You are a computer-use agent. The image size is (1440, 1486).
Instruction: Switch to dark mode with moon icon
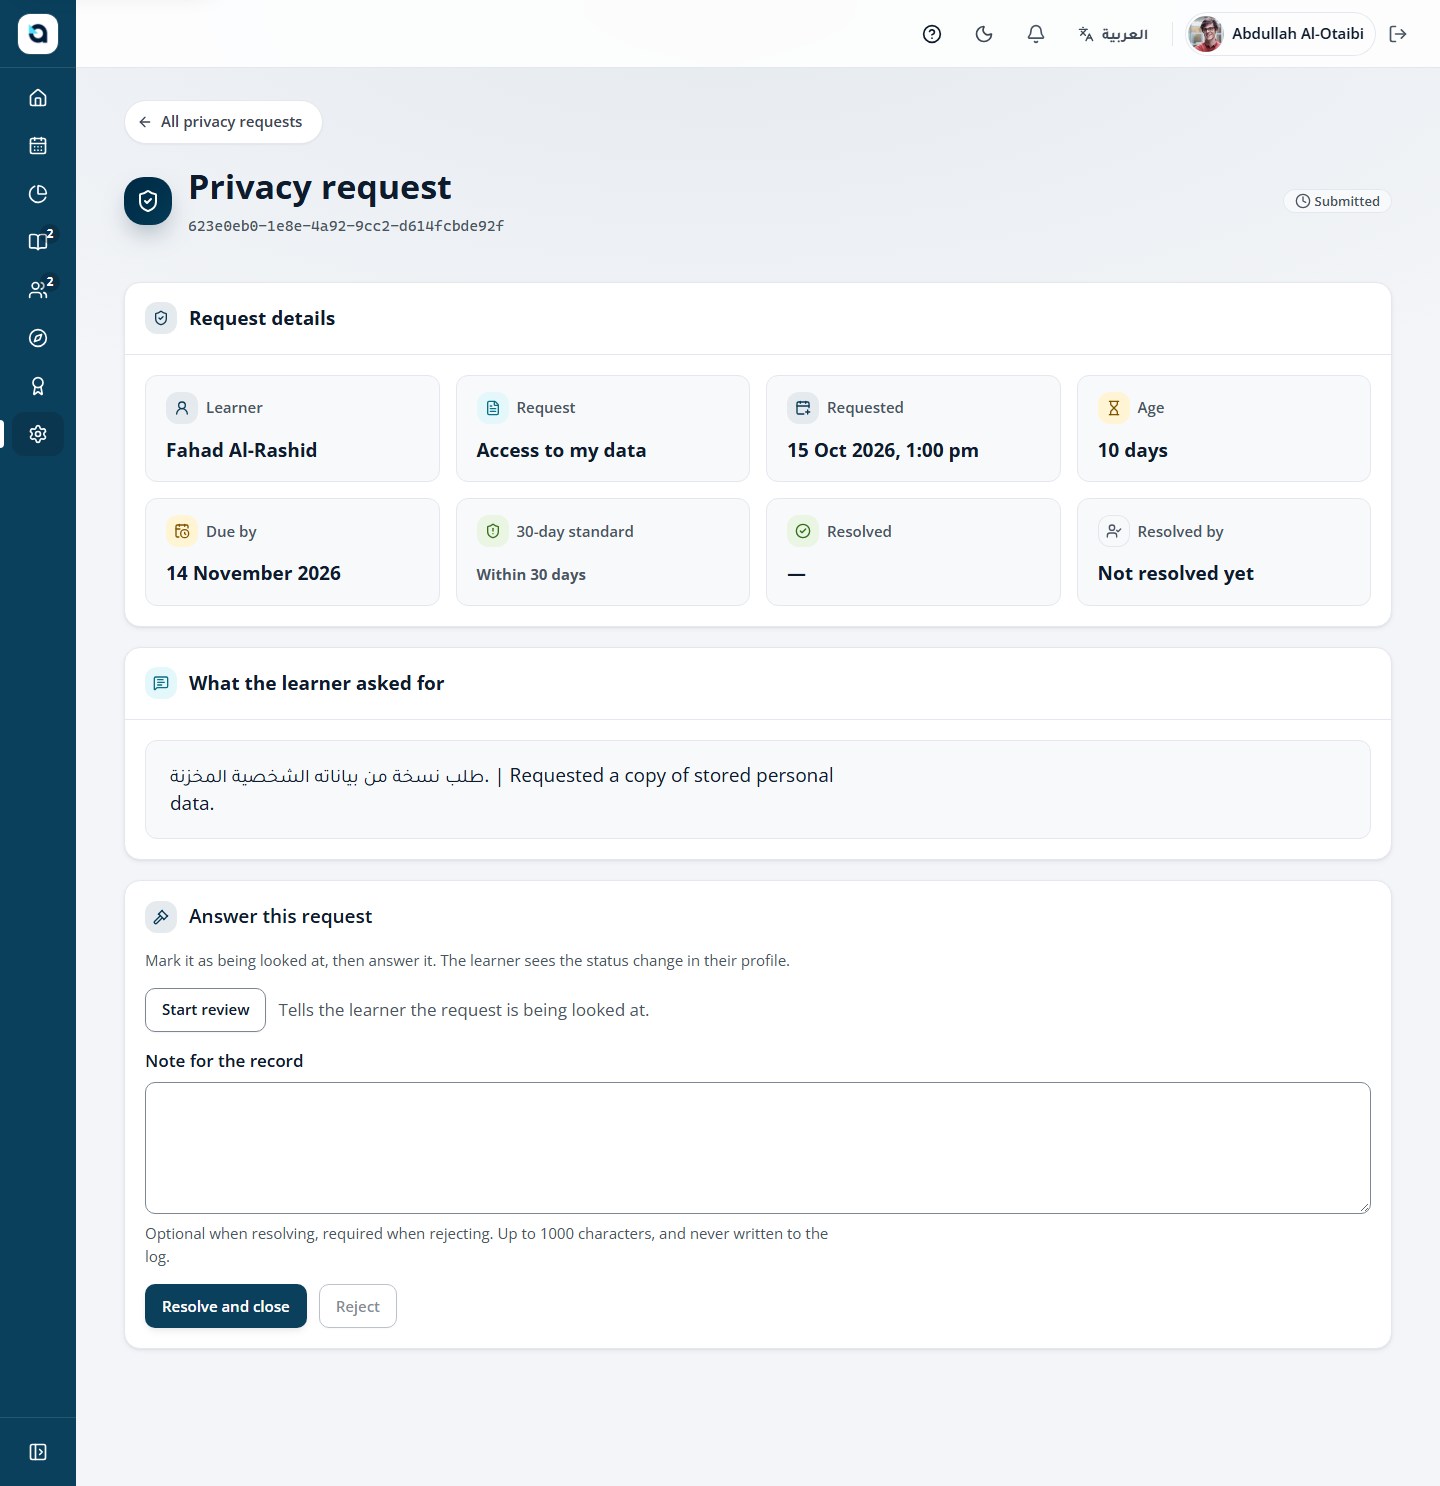point(984,34)
